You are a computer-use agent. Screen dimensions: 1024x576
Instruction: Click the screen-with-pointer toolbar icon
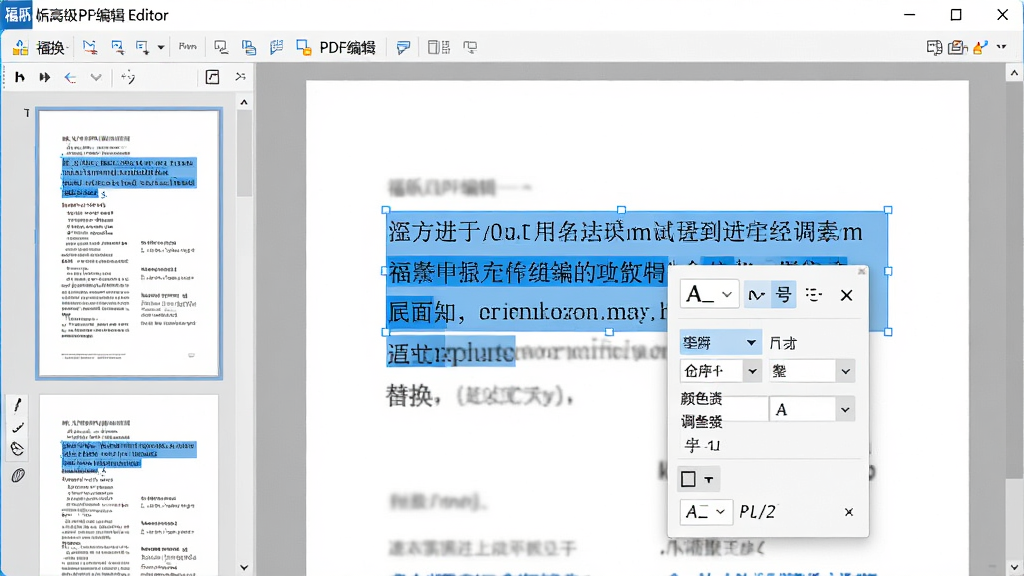(221, 47)
